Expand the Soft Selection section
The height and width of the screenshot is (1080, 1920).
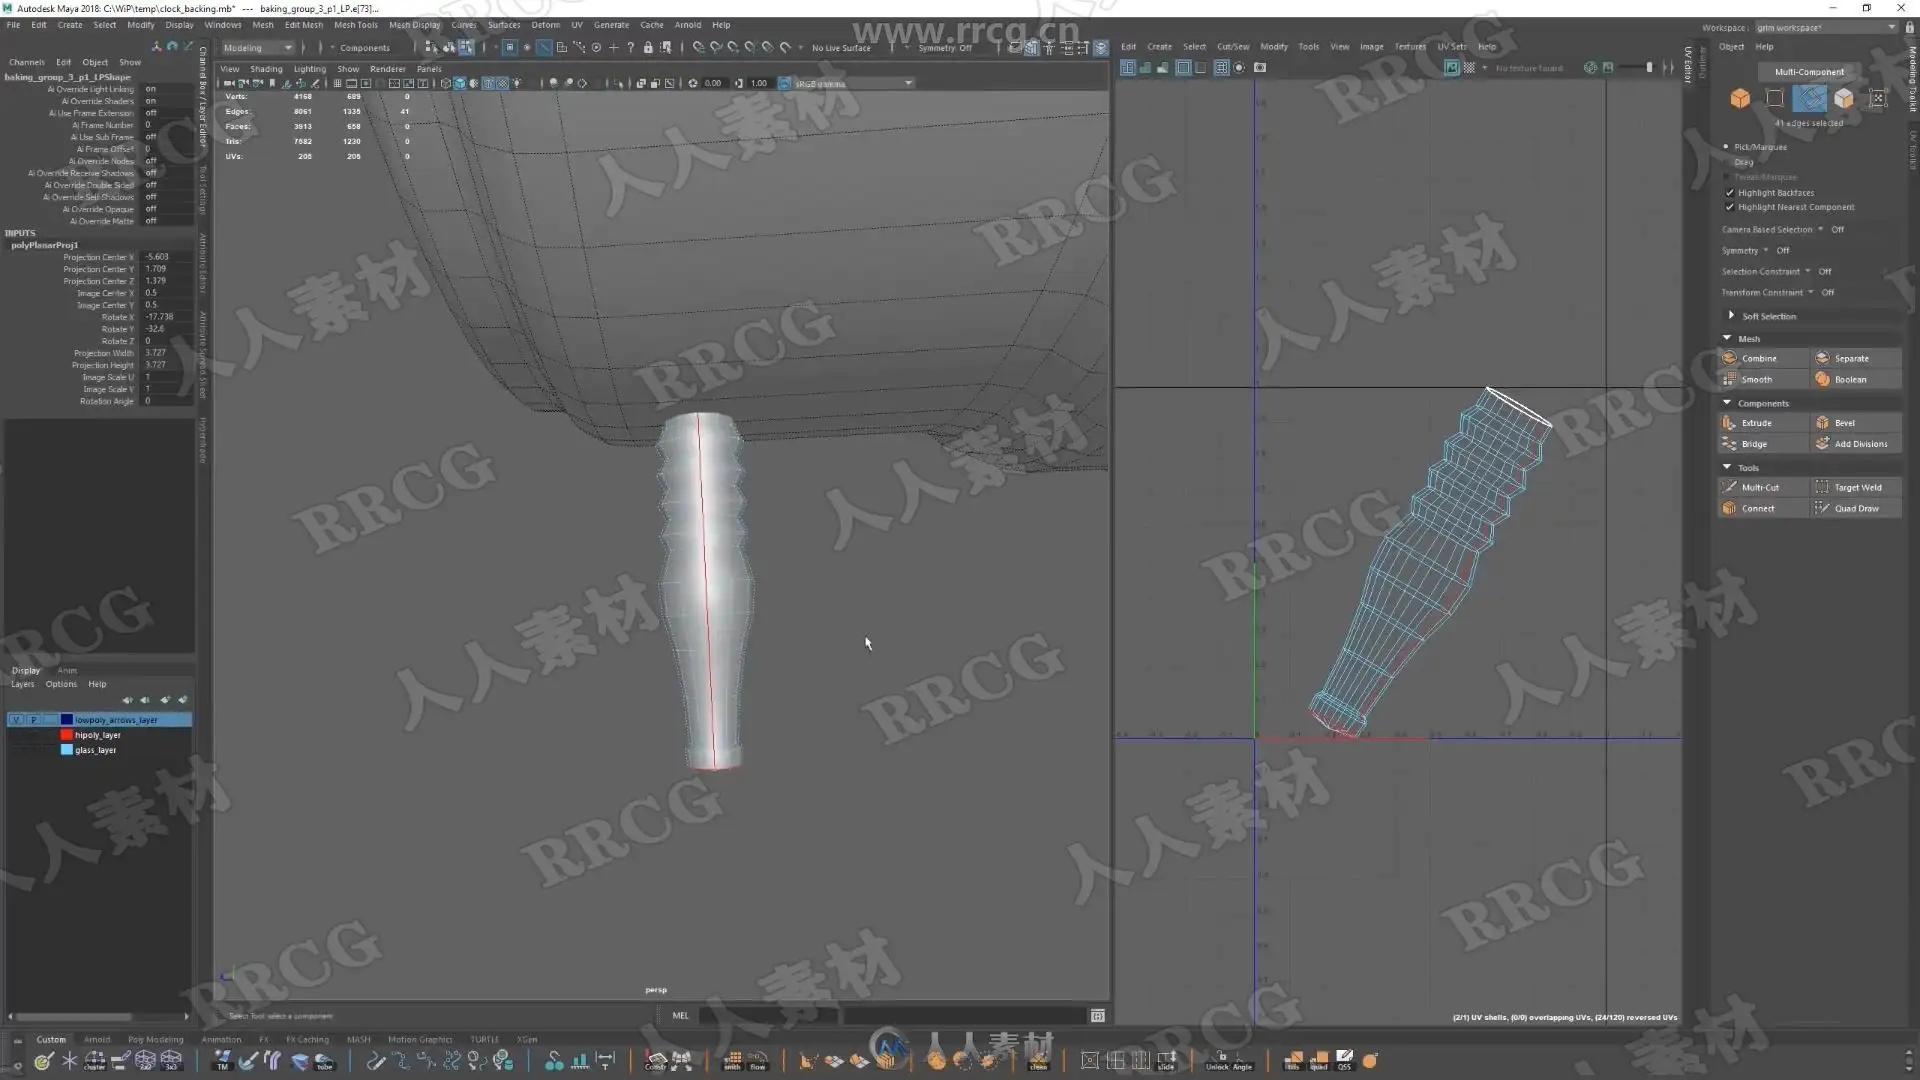pos(1732,316)
